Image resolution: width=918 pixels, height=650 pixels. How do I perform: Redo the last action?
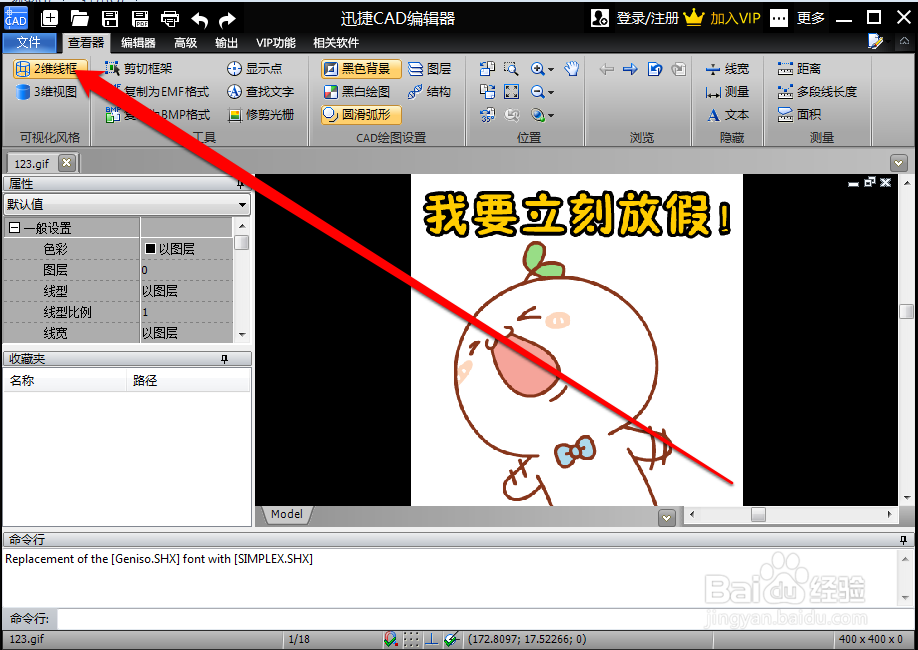tap(227, 20)
